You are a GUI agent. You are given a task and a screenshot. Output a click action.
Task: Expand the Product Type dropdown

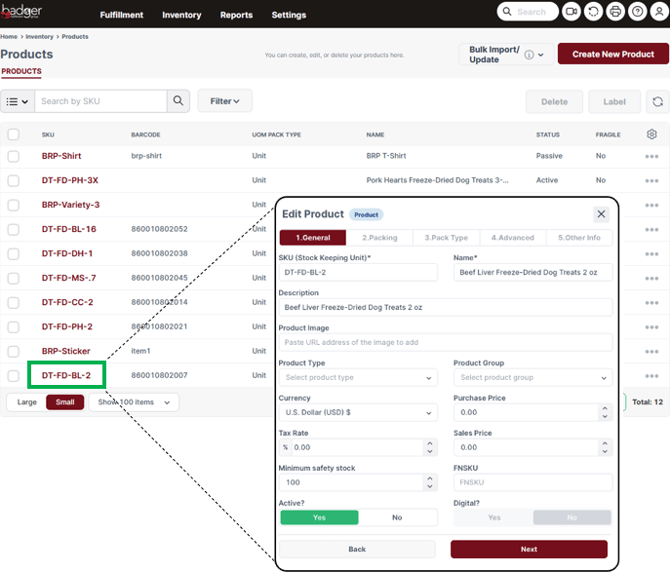tap(358, 378)
